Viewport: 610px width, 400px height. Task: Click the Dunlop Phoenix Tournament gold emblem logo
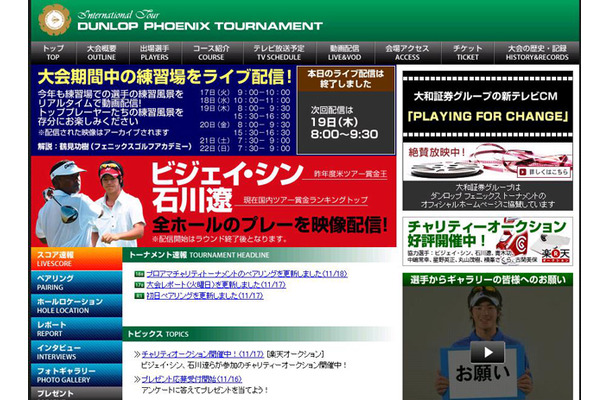pos(54,19)
